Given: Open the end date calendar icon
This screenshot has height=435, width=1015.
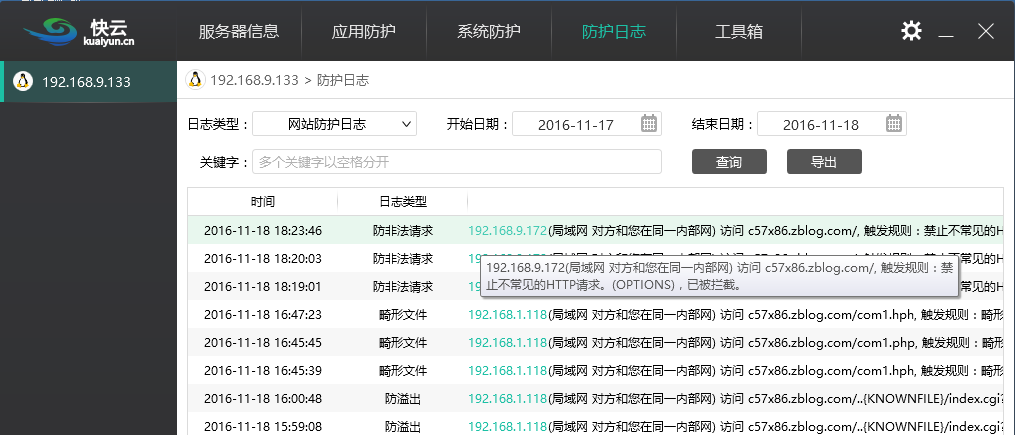Looking at the screenshot, I should pyautogui.click(x=895, y=124).
